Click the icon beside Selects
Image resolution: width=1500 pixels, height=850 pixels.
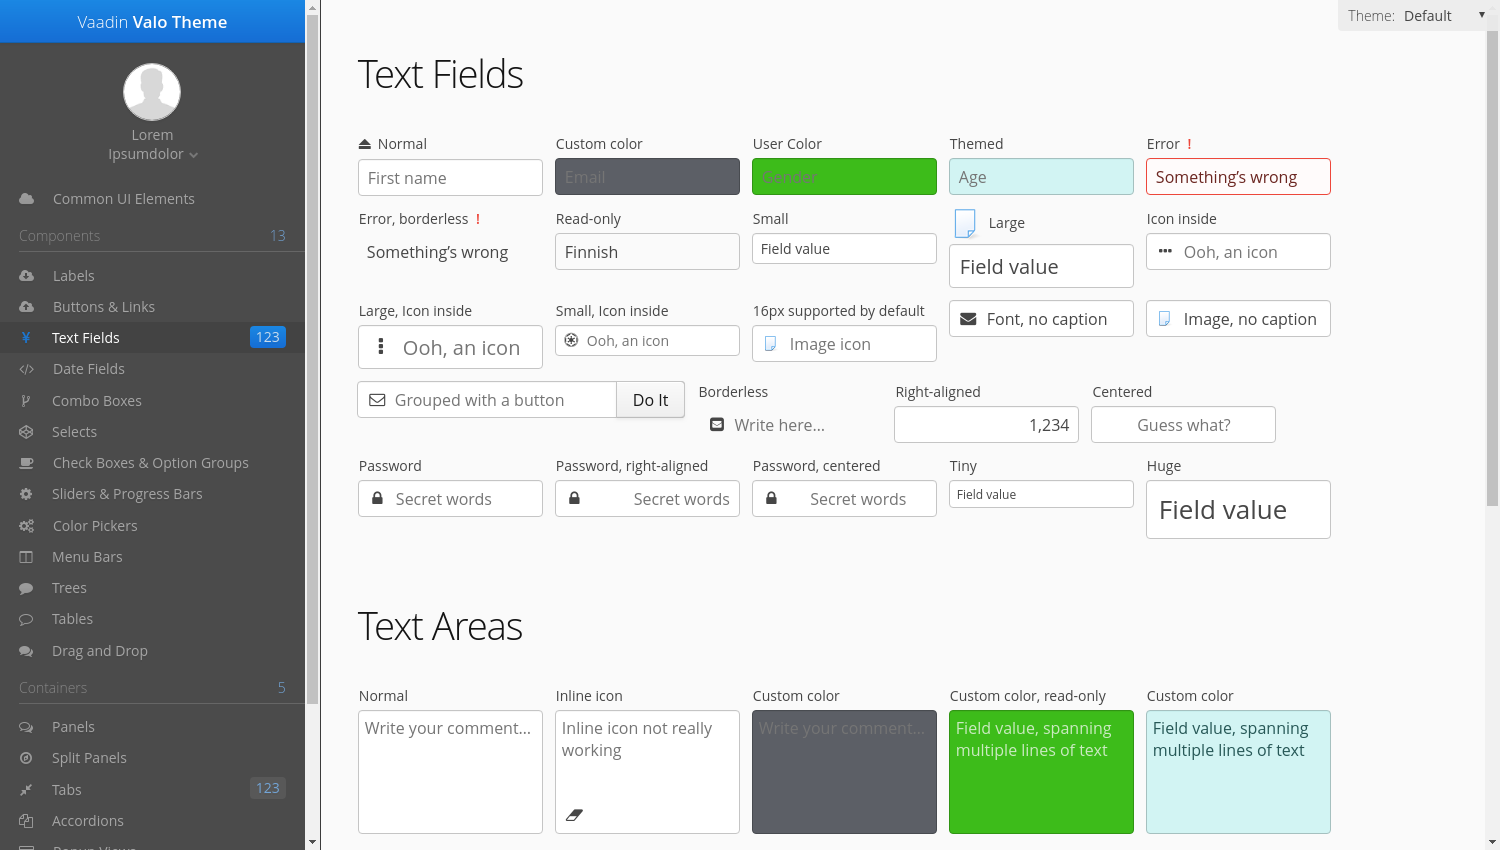click(26, 432)
